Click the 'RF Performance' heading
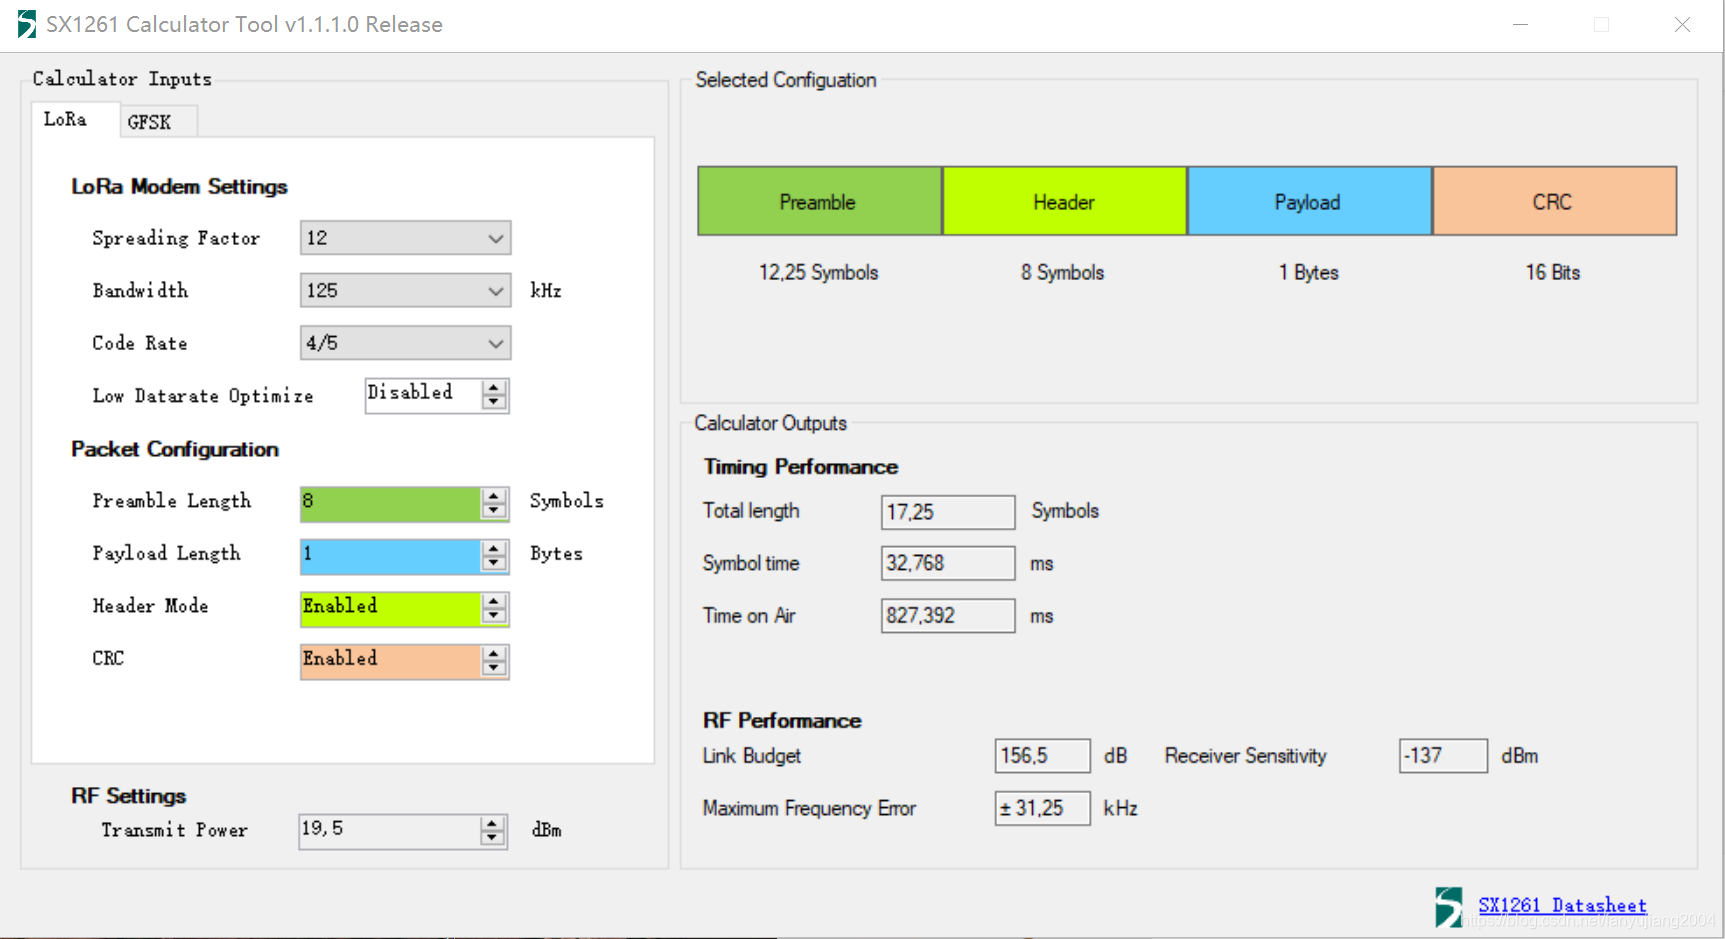The width and height of the screenshot is (1725, 939). [782, 721]
